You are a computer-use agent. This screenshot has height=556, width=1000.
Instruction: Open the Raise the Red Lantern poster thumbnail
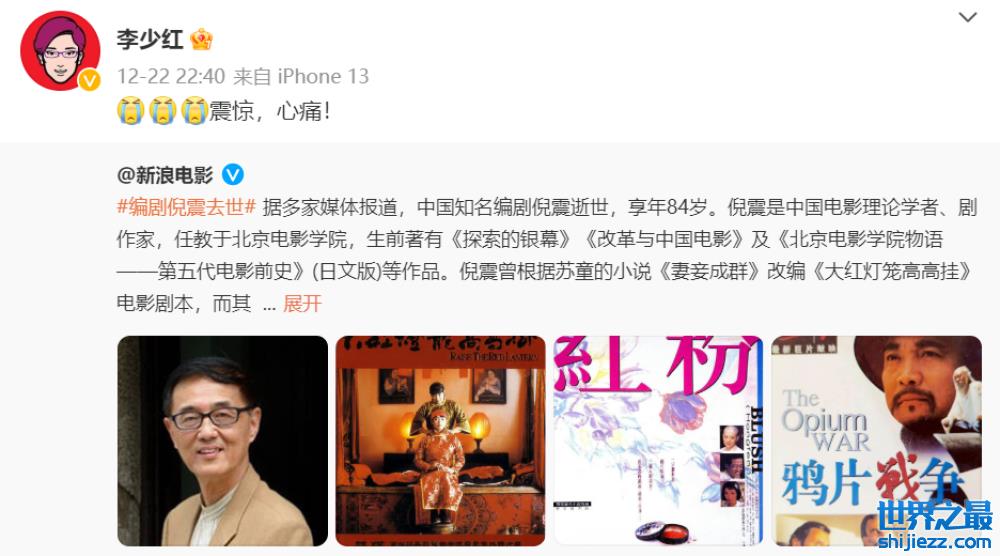click(x=441, y=441)
